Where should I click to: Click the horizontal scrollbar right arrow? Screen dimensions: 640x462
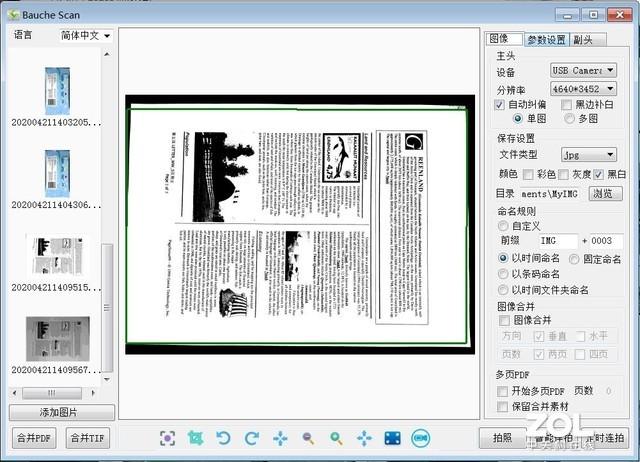pyautogui.click(x=93, y=393)
